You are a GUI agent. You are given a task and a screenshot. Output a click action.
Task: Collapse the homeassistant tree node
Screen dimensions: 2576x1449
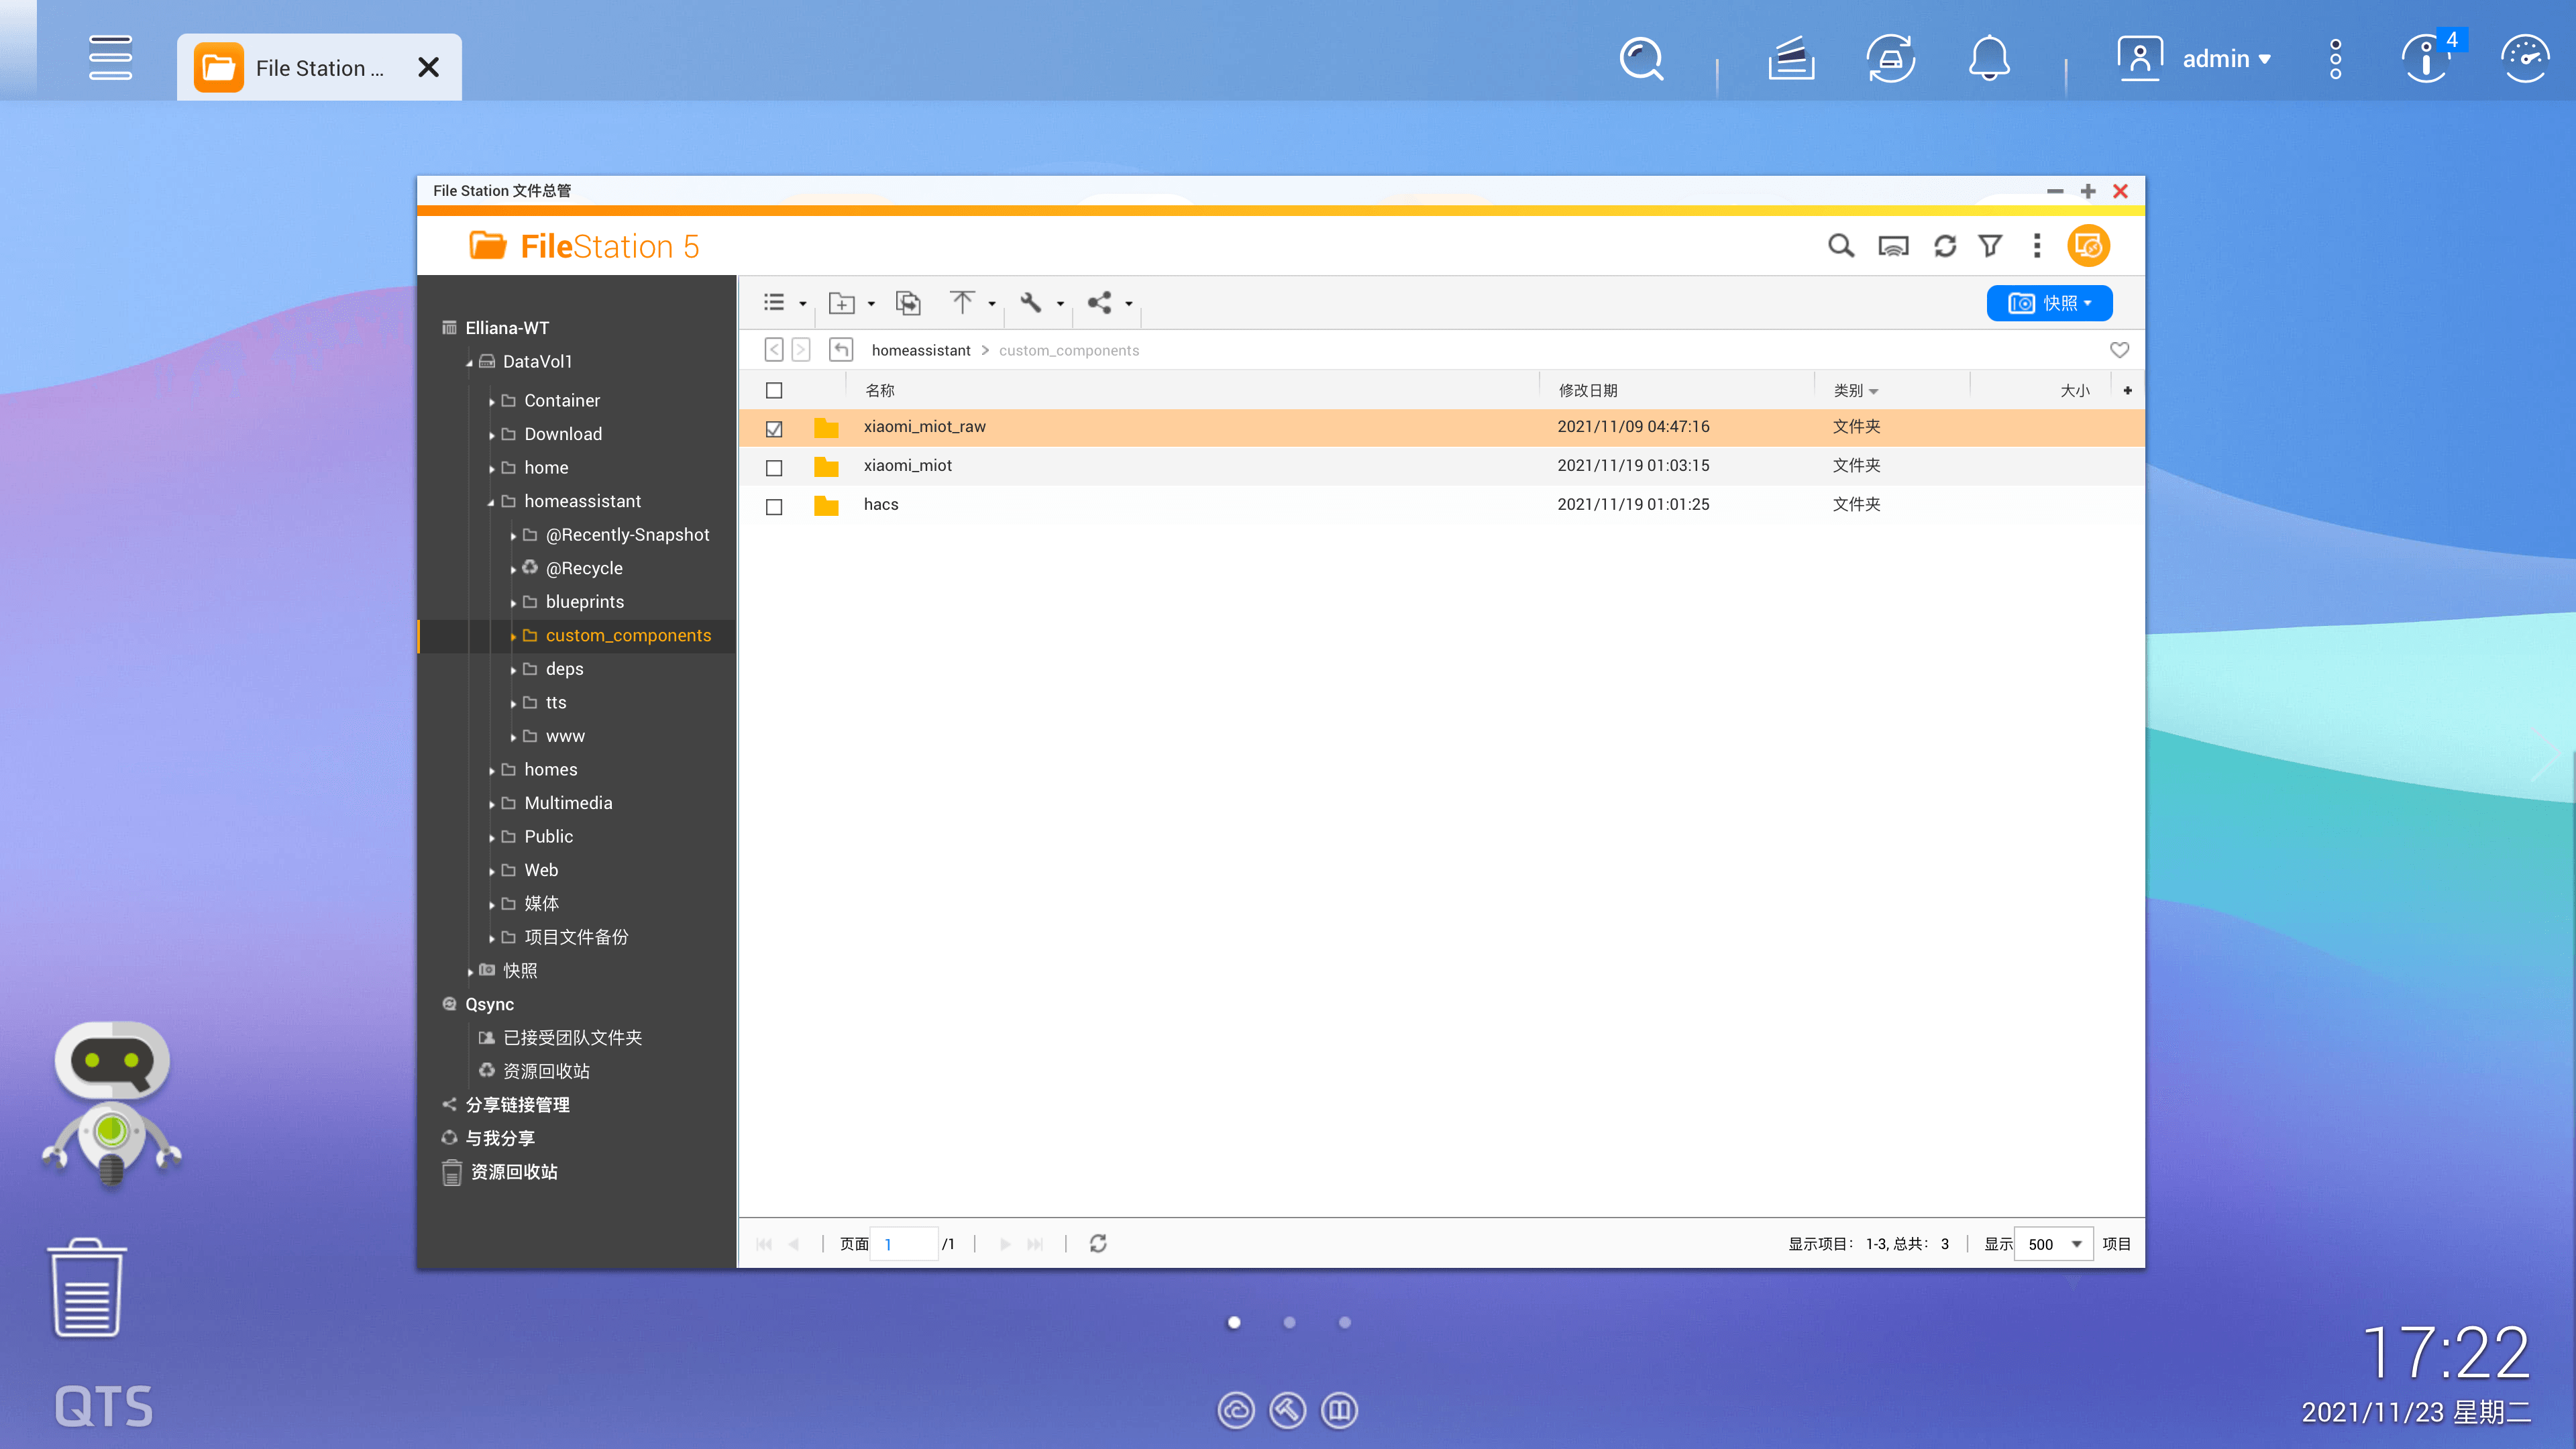point(491,502)
